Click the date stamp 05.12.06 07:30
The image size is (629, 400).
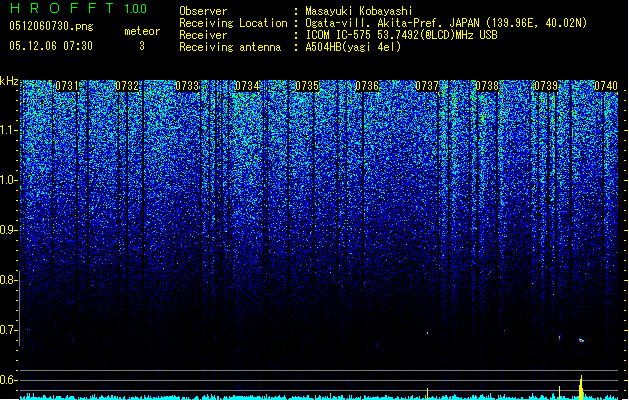(x=51, y=46)
